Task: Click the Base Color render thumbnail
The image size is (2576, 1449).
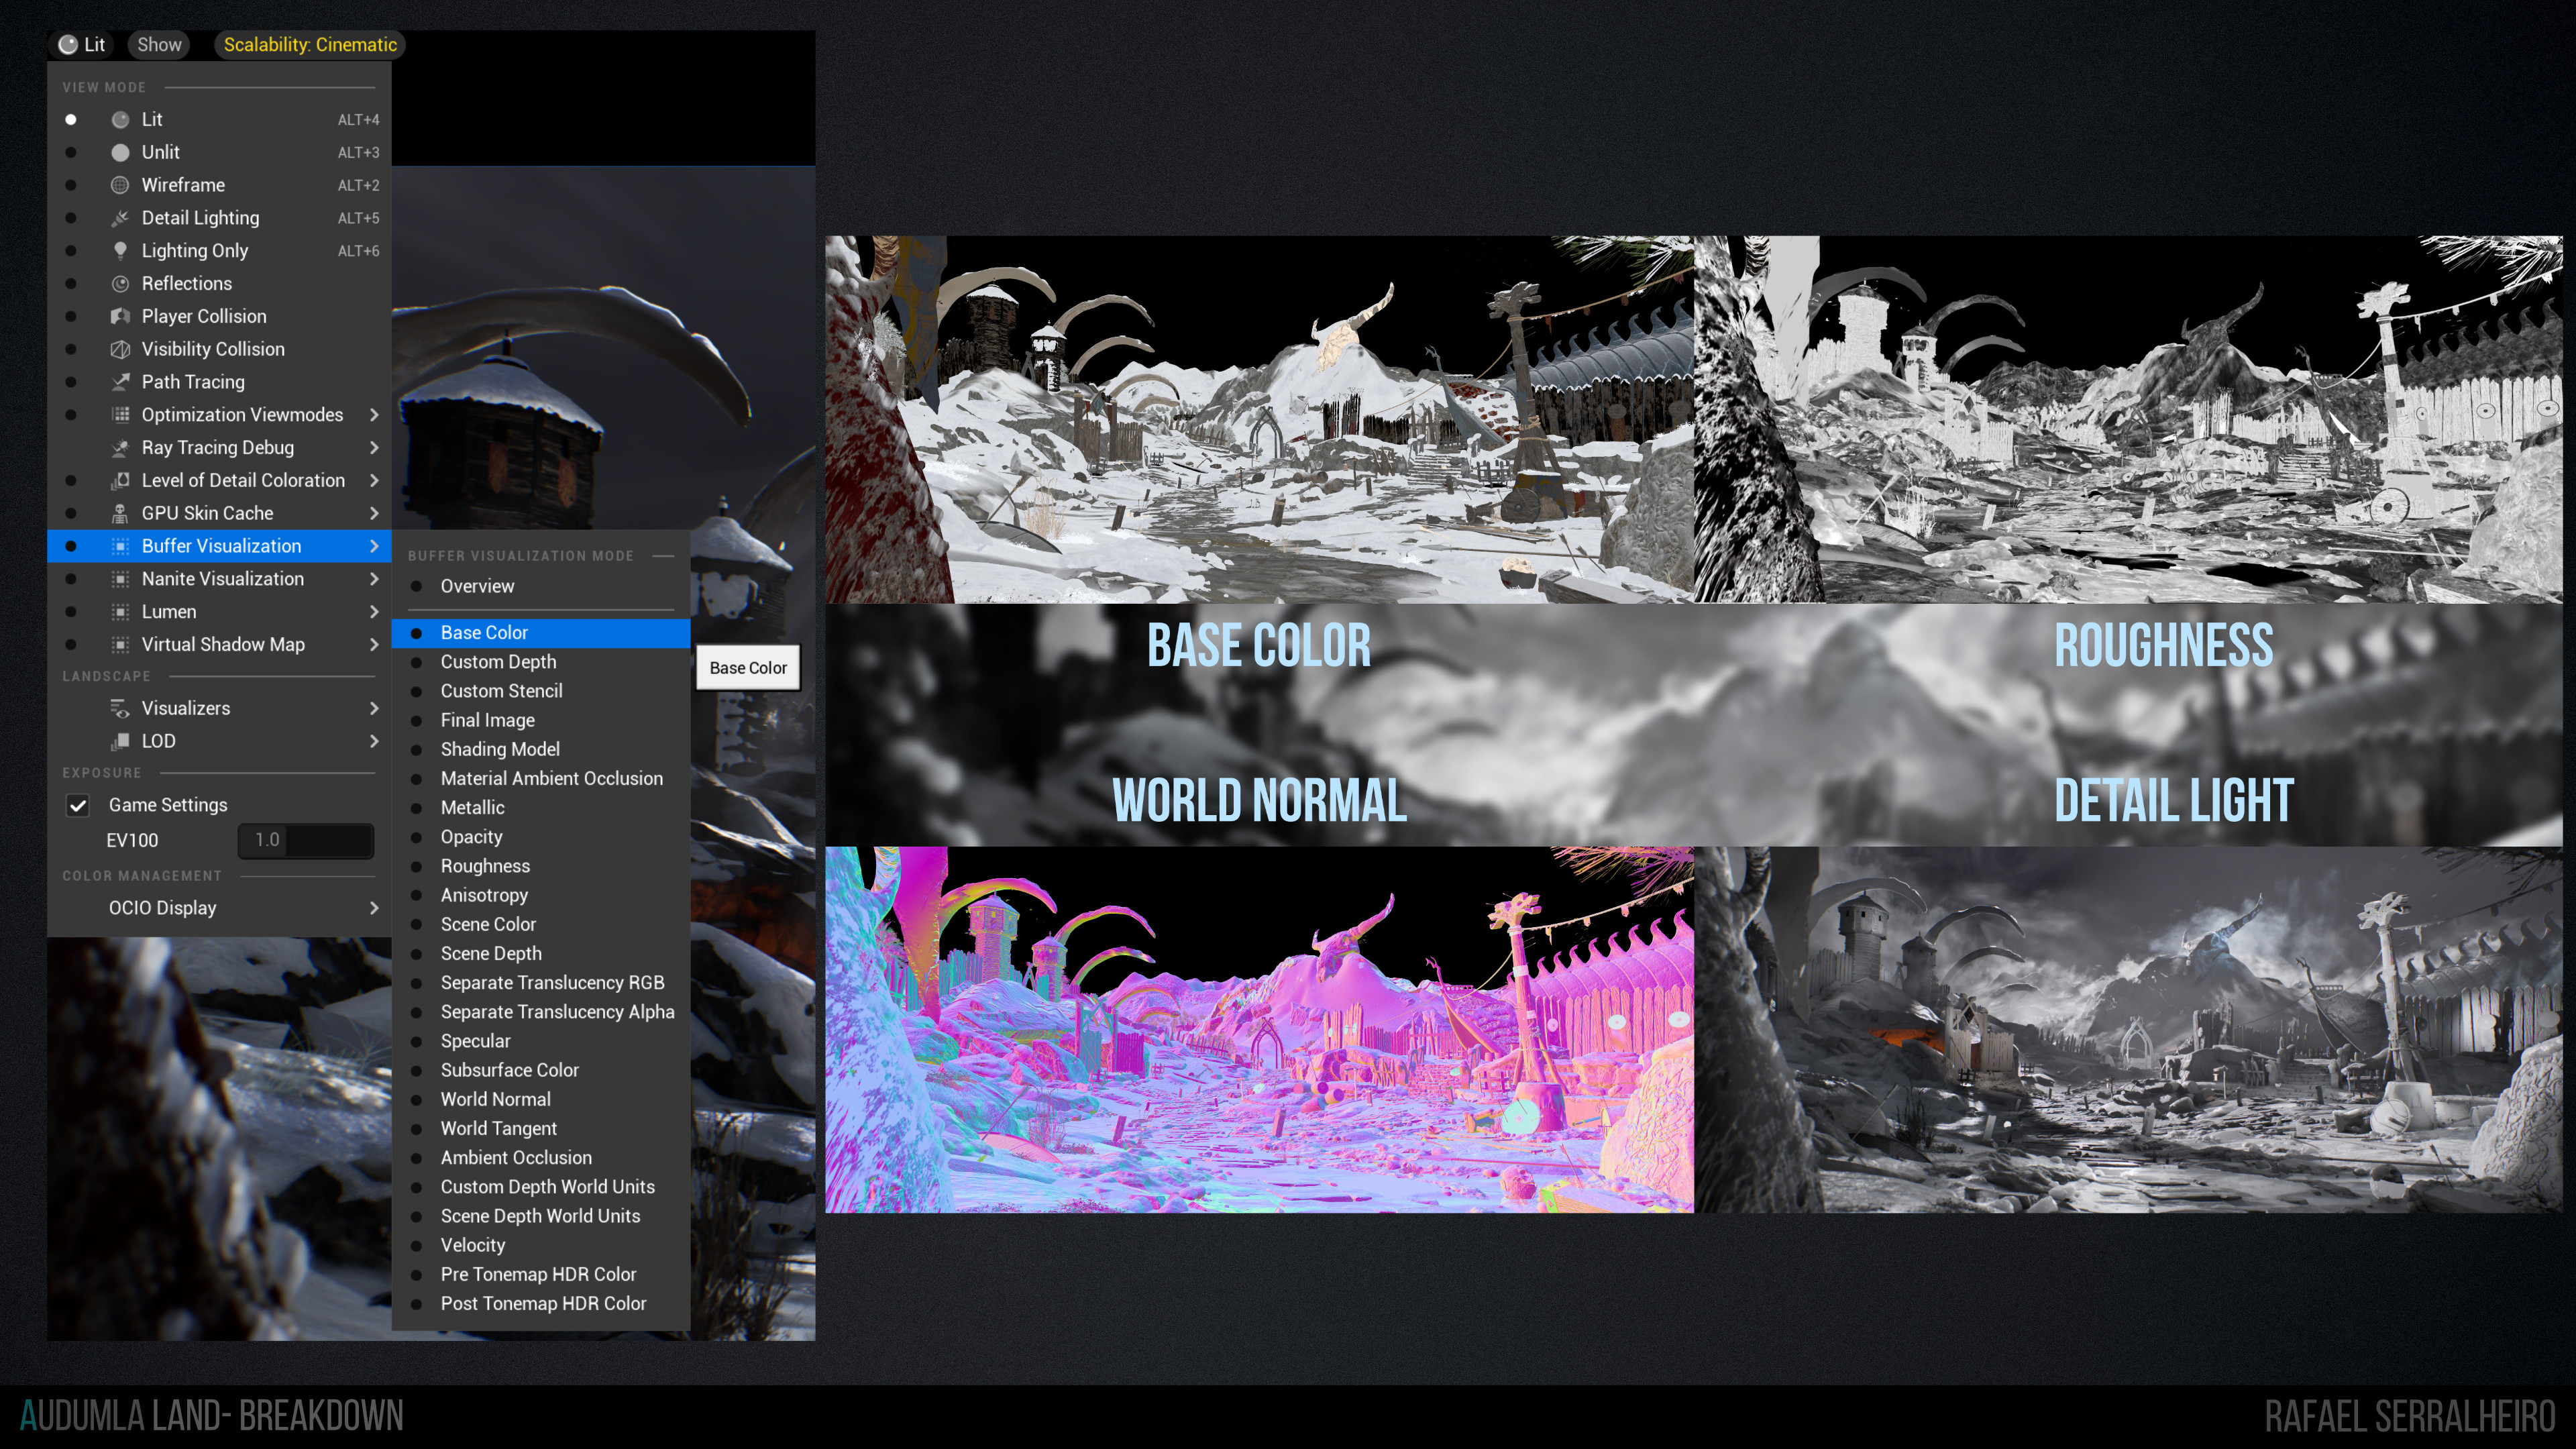Action: tap(1259, 419)
